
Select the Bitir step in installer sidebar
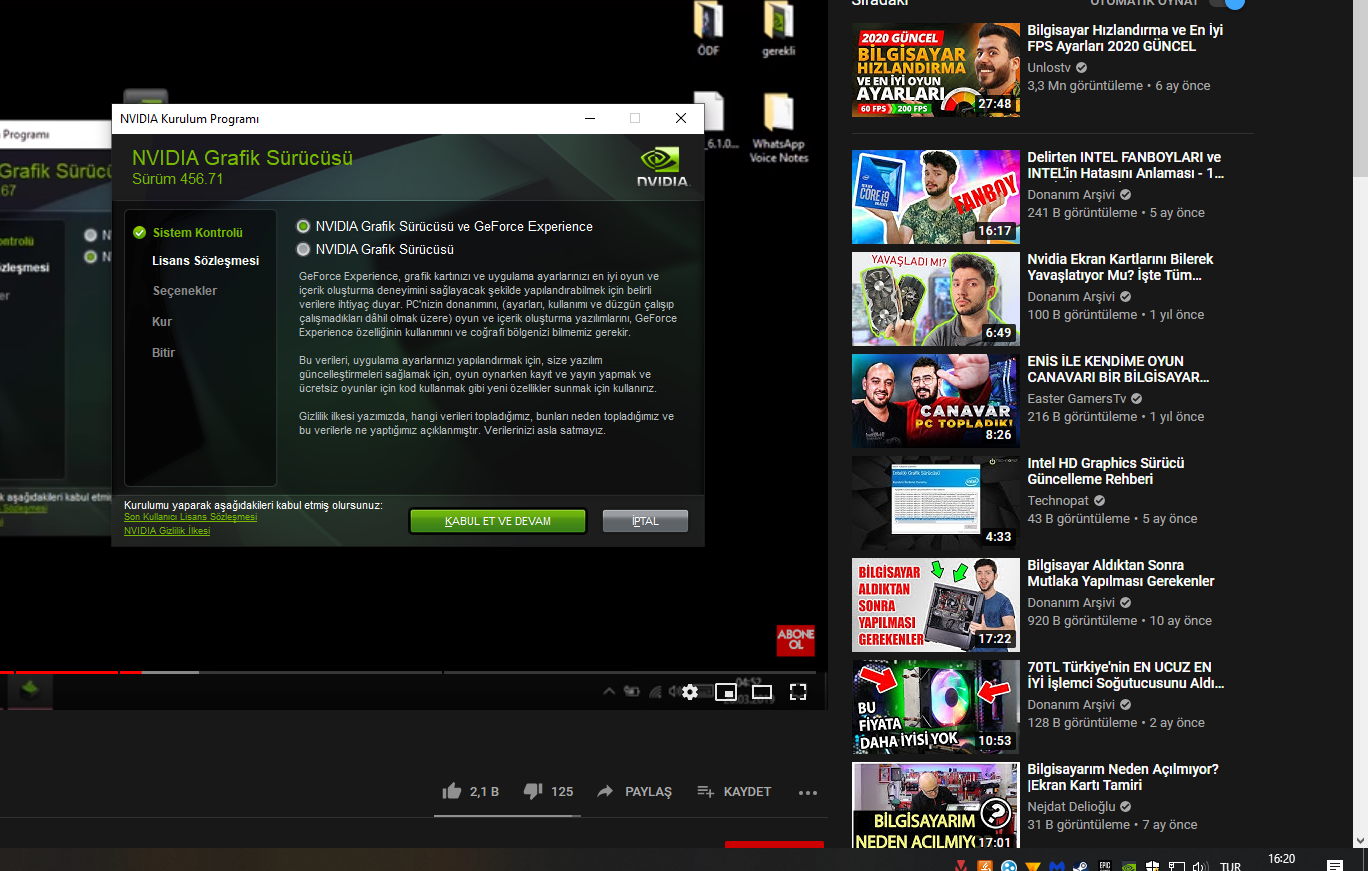pos(163,353)
